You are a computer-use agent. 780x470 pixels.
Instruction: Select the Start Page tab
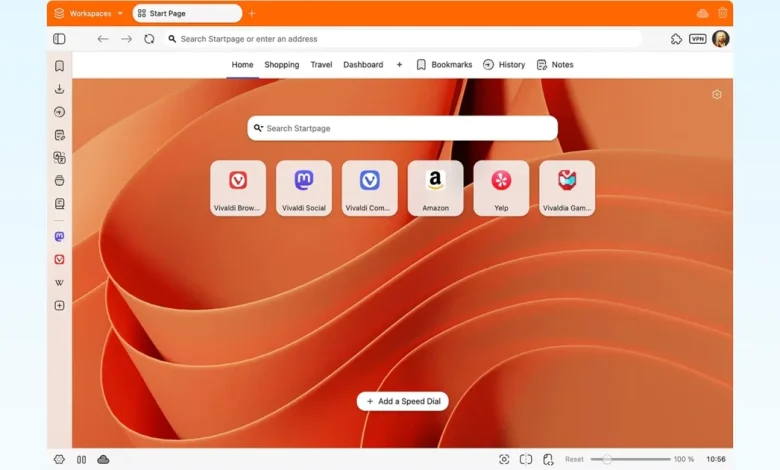point(187,13)
